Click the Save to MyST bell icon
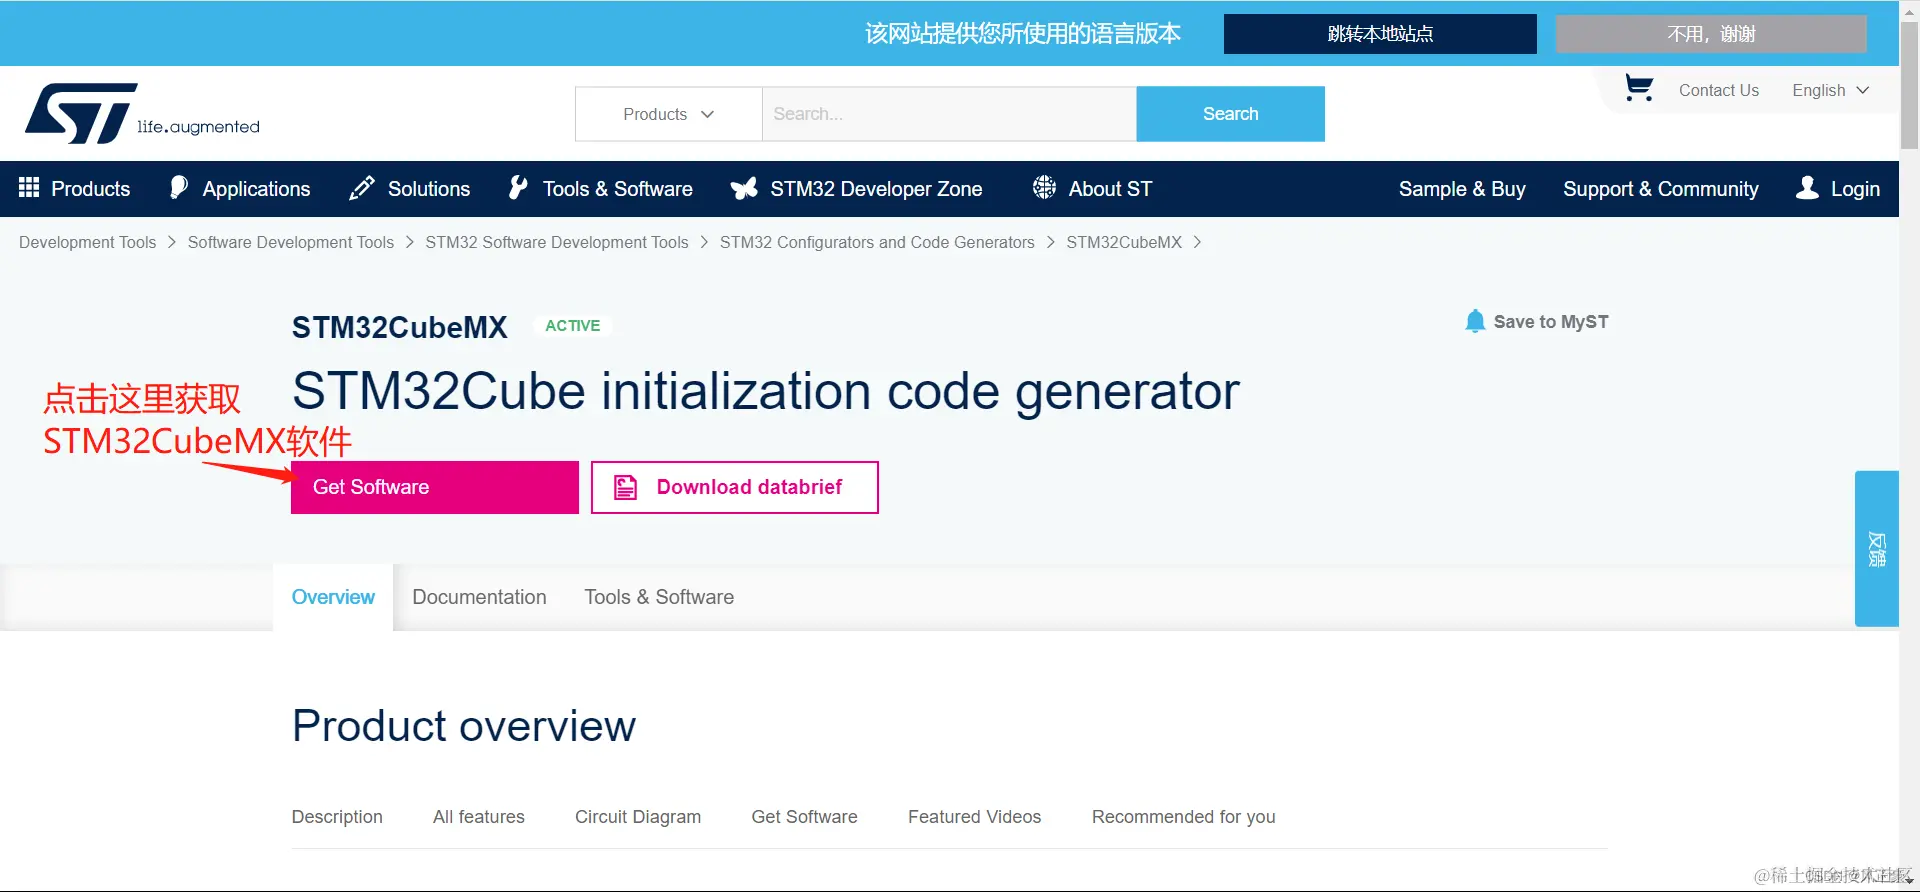This screenshot has width=1920, height=892. [1474, 321]
